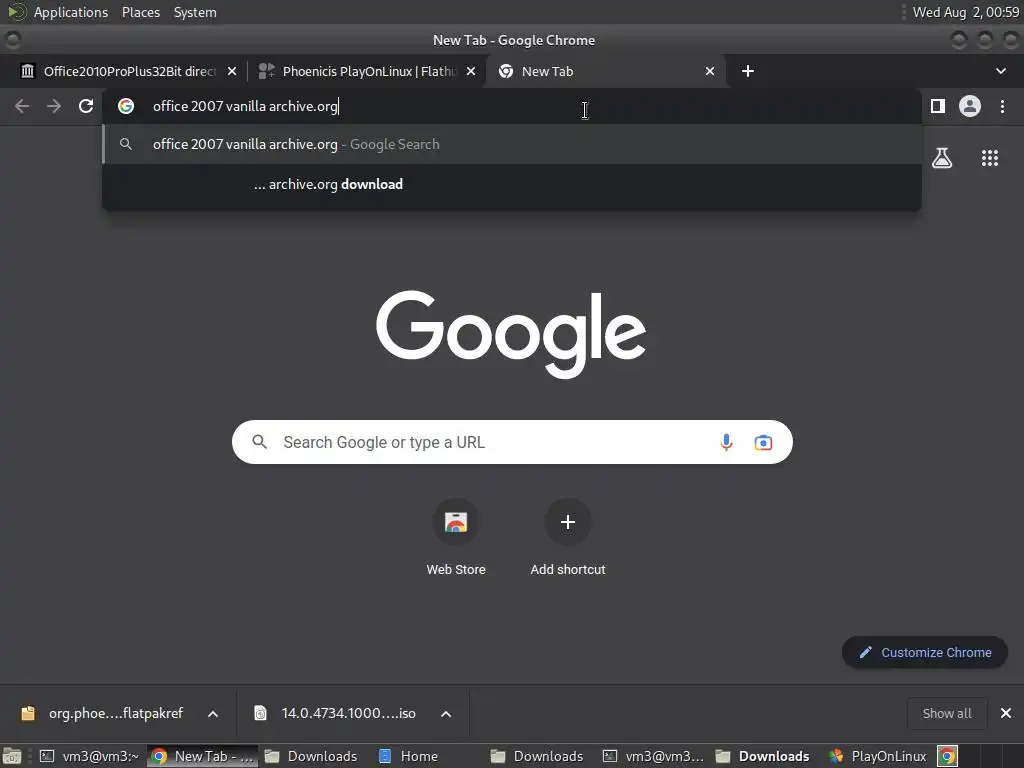The image size is (1024, 768).
Task: Open the Google apps grid
Action: [x=990, y=158]
